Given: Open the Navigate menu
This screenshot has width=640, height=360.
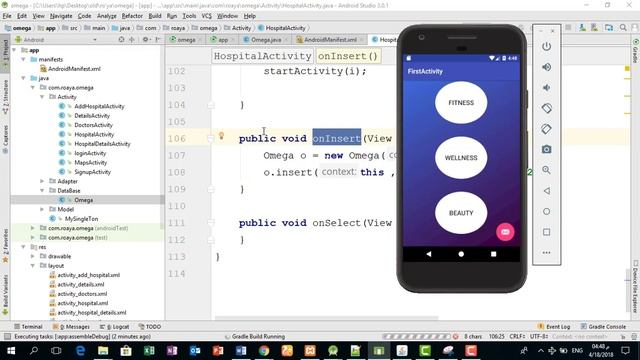Looking at the screenshot, I should pyautogui.click(x=61, y=16).
